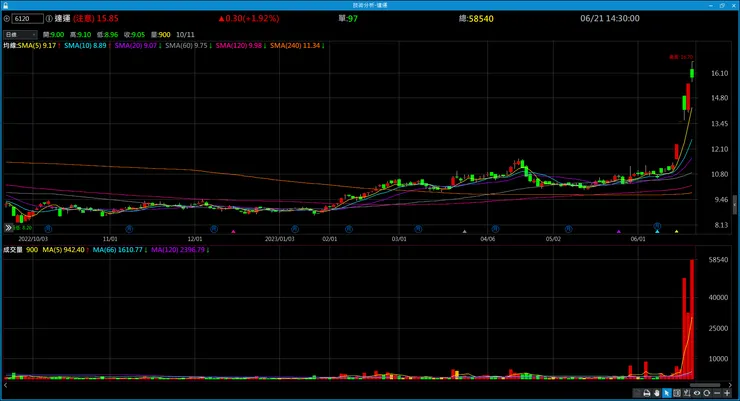740x401 pixels.
Task: Click the 10/11 date readout
Action: (185, 34)
